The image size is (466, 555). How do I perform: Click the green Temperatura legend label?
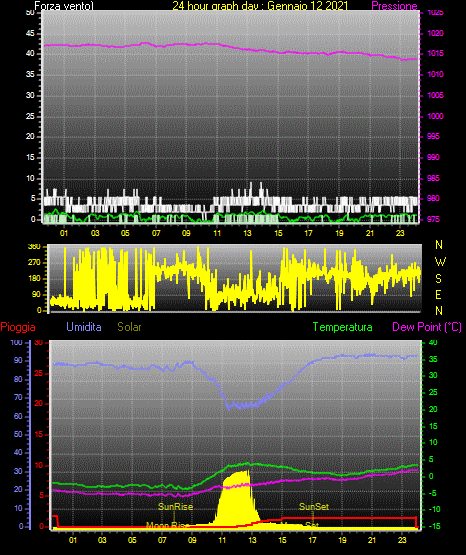click(342, 327)
